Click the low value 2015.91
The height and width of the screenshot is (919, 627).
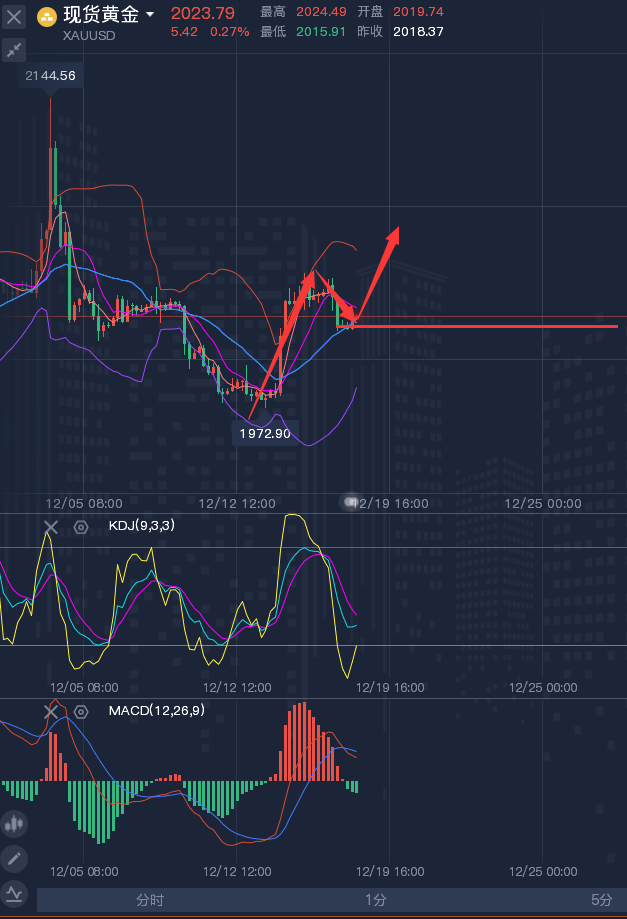321,32
